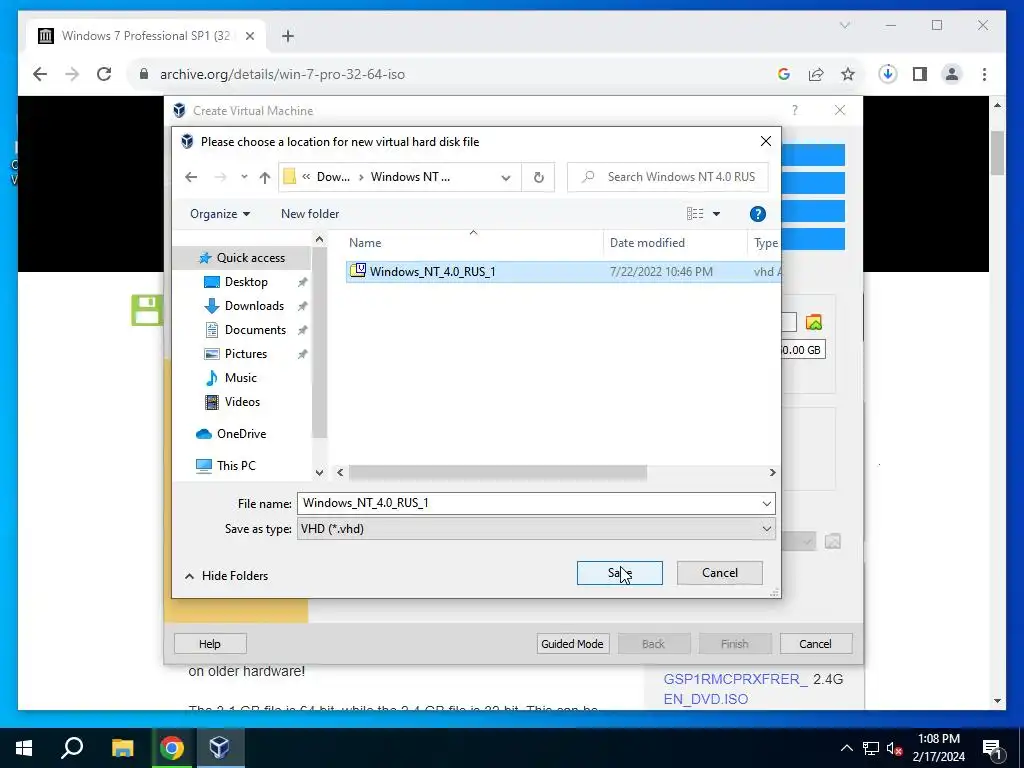Open Downloads in navigation pane

255,306
